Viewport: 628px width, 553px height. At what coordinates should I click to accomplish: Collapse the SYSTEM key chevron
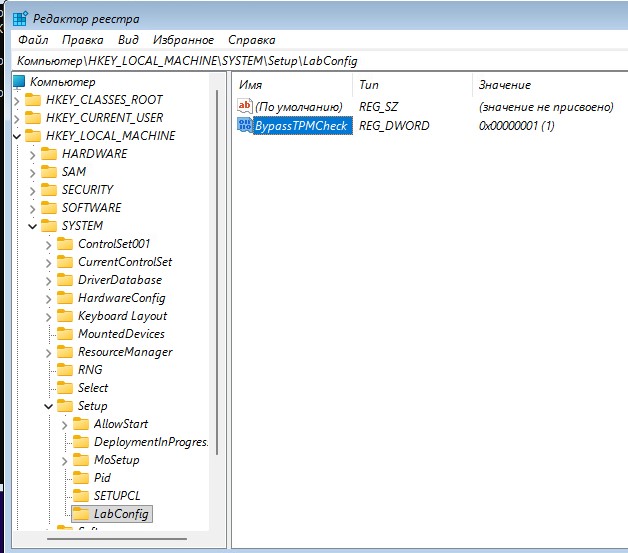click(x=32, y=226)
